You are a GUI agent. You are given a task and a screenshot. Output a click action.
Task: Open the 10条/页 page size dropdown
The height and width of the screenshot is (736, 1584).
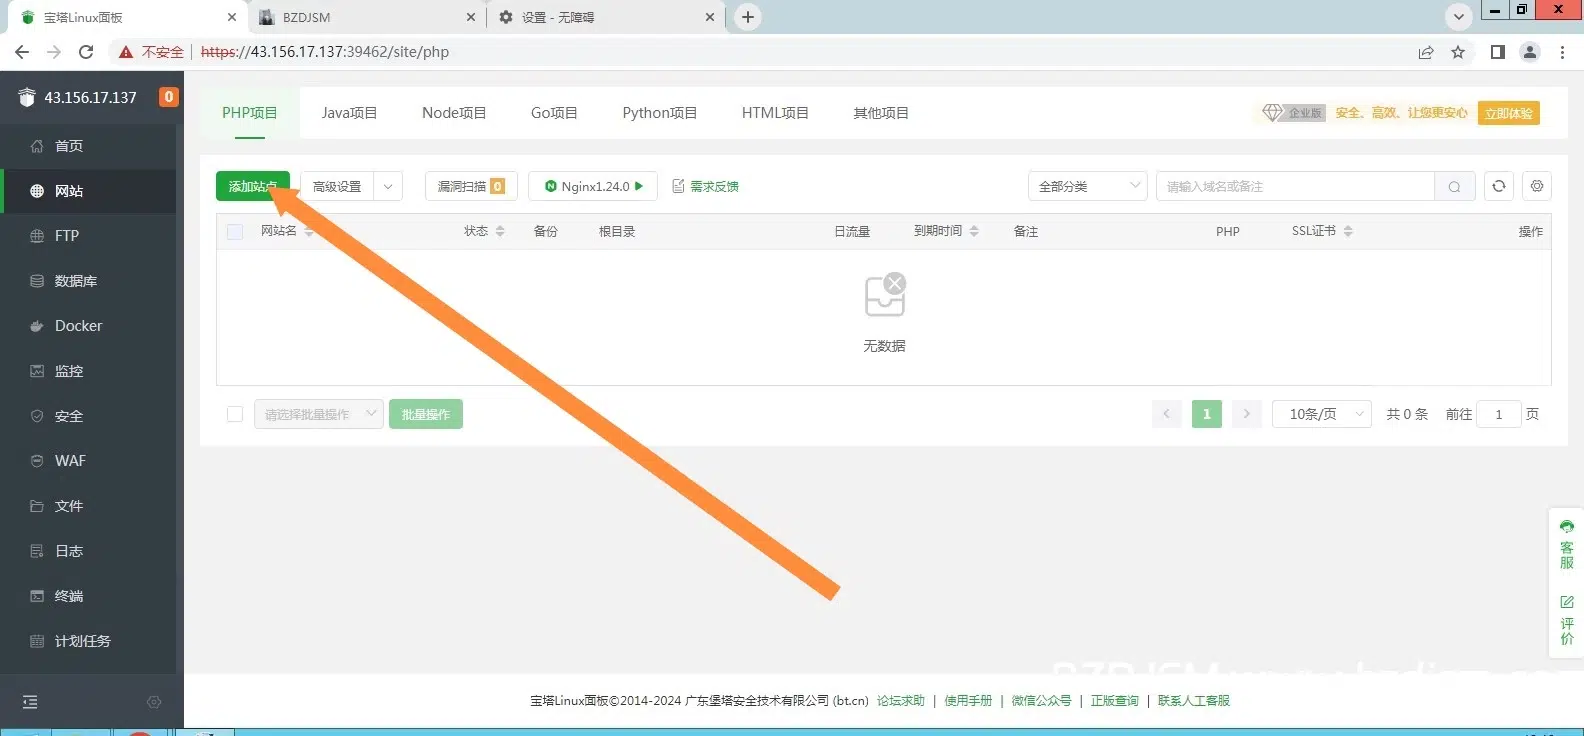click(x=1322, y=414)
